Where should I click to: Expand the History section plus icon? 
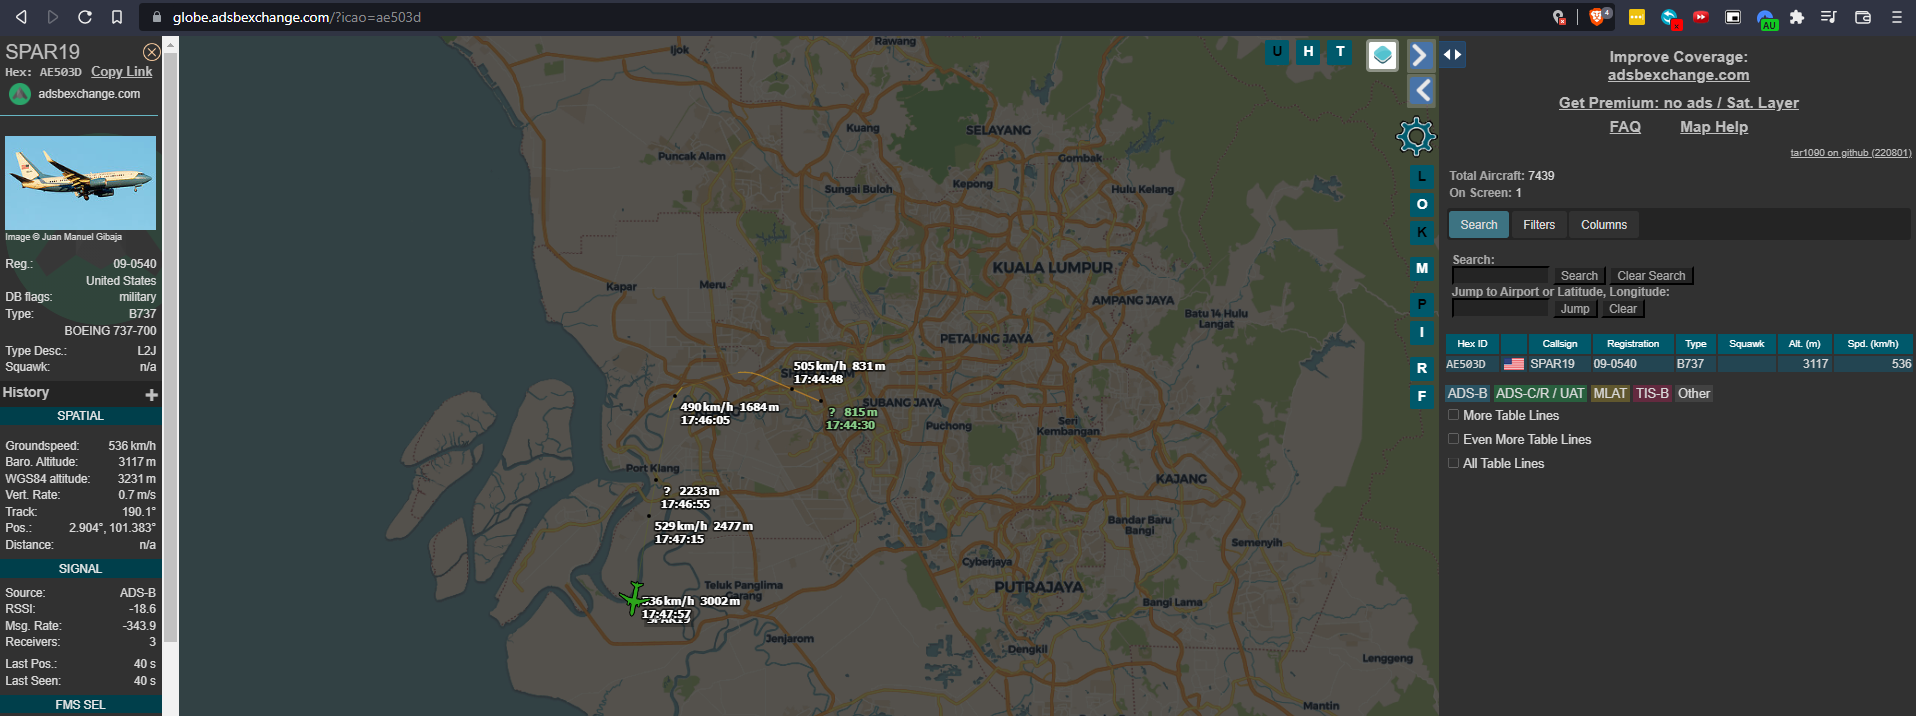tap(152, 395)
